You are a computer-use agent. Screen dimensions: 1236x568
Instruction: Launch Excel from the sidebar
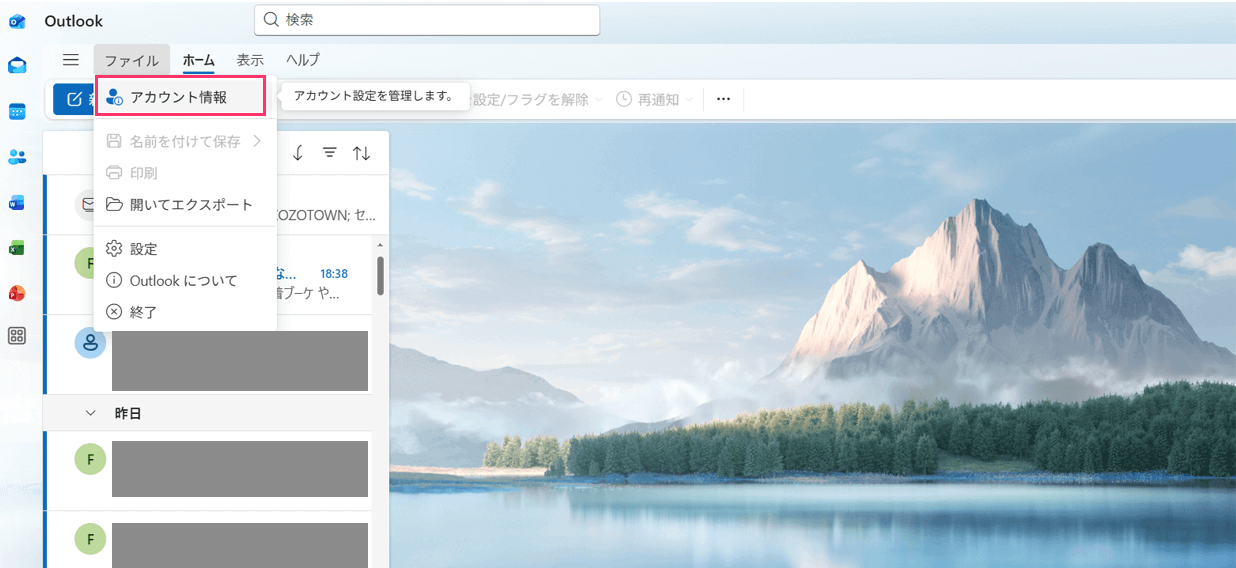[x=17, y=248]
